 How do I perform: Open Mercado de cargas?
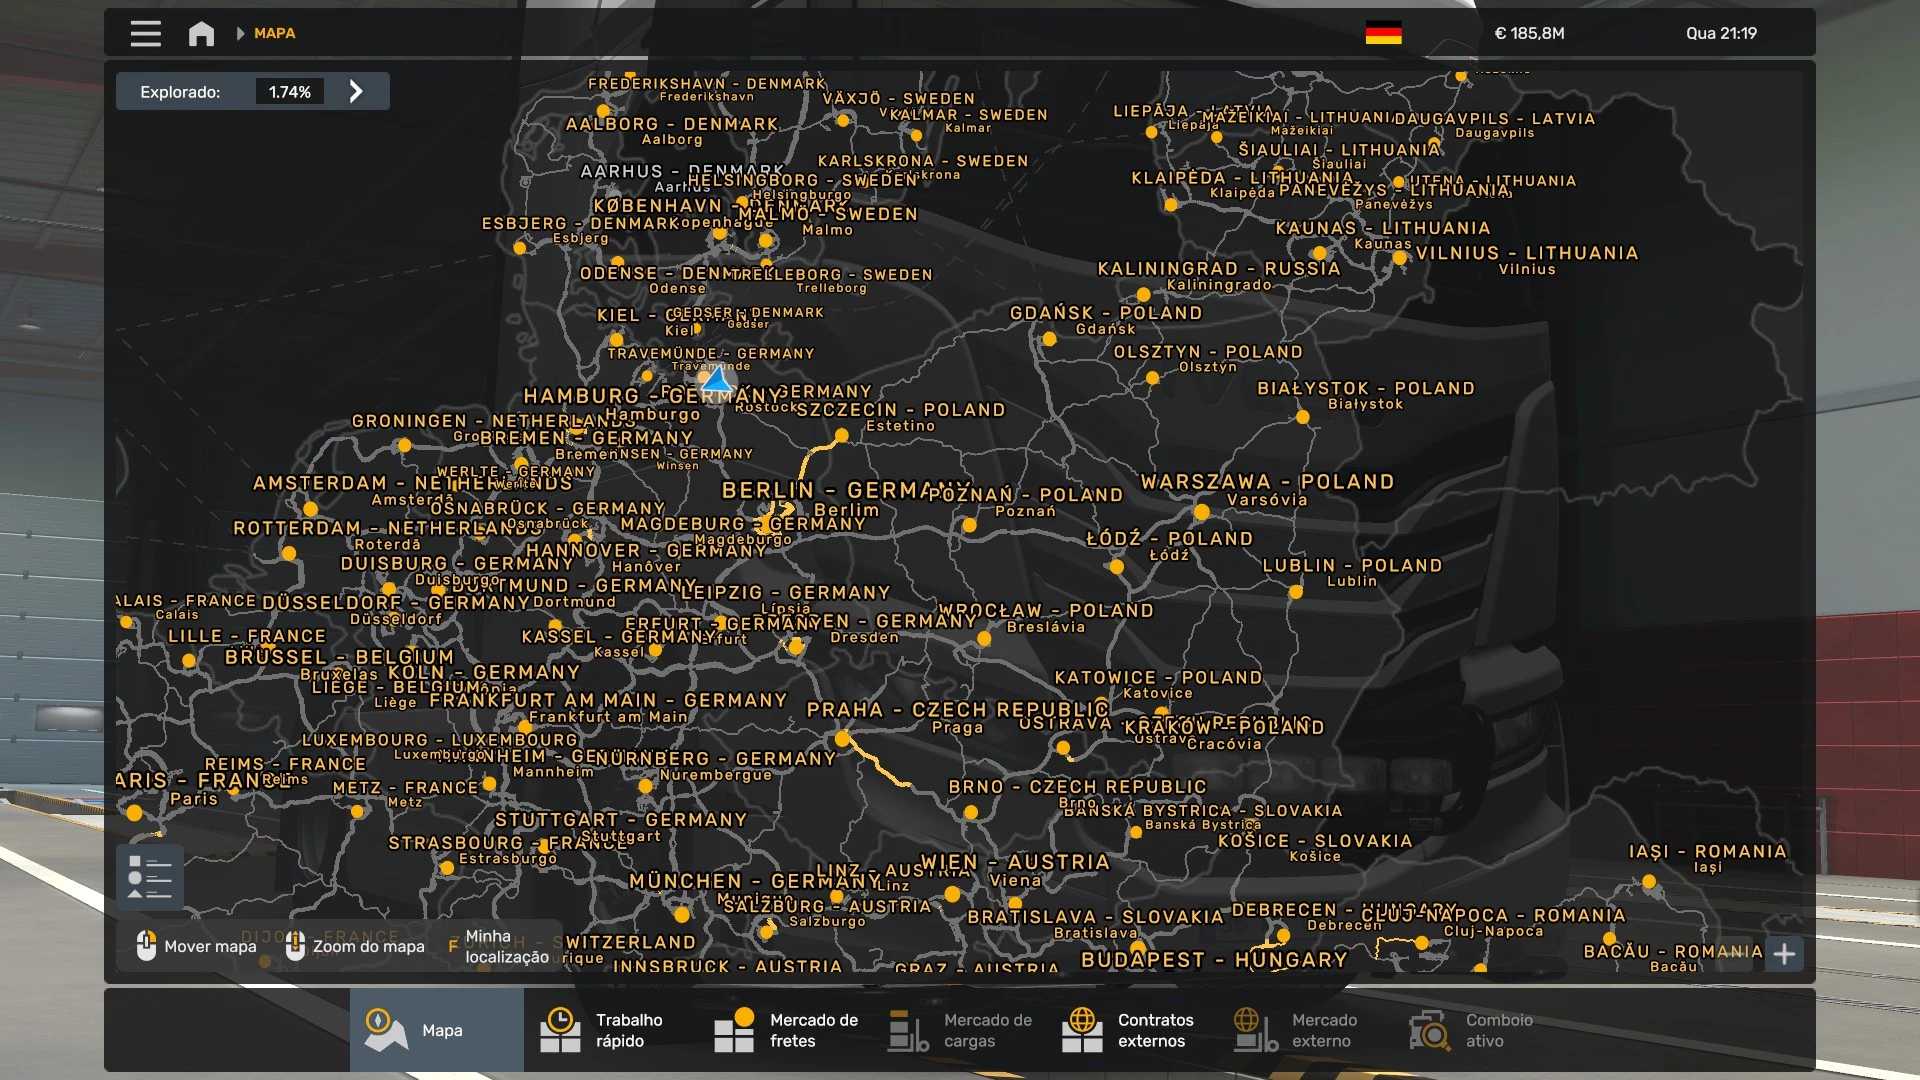pos(960,1030)
